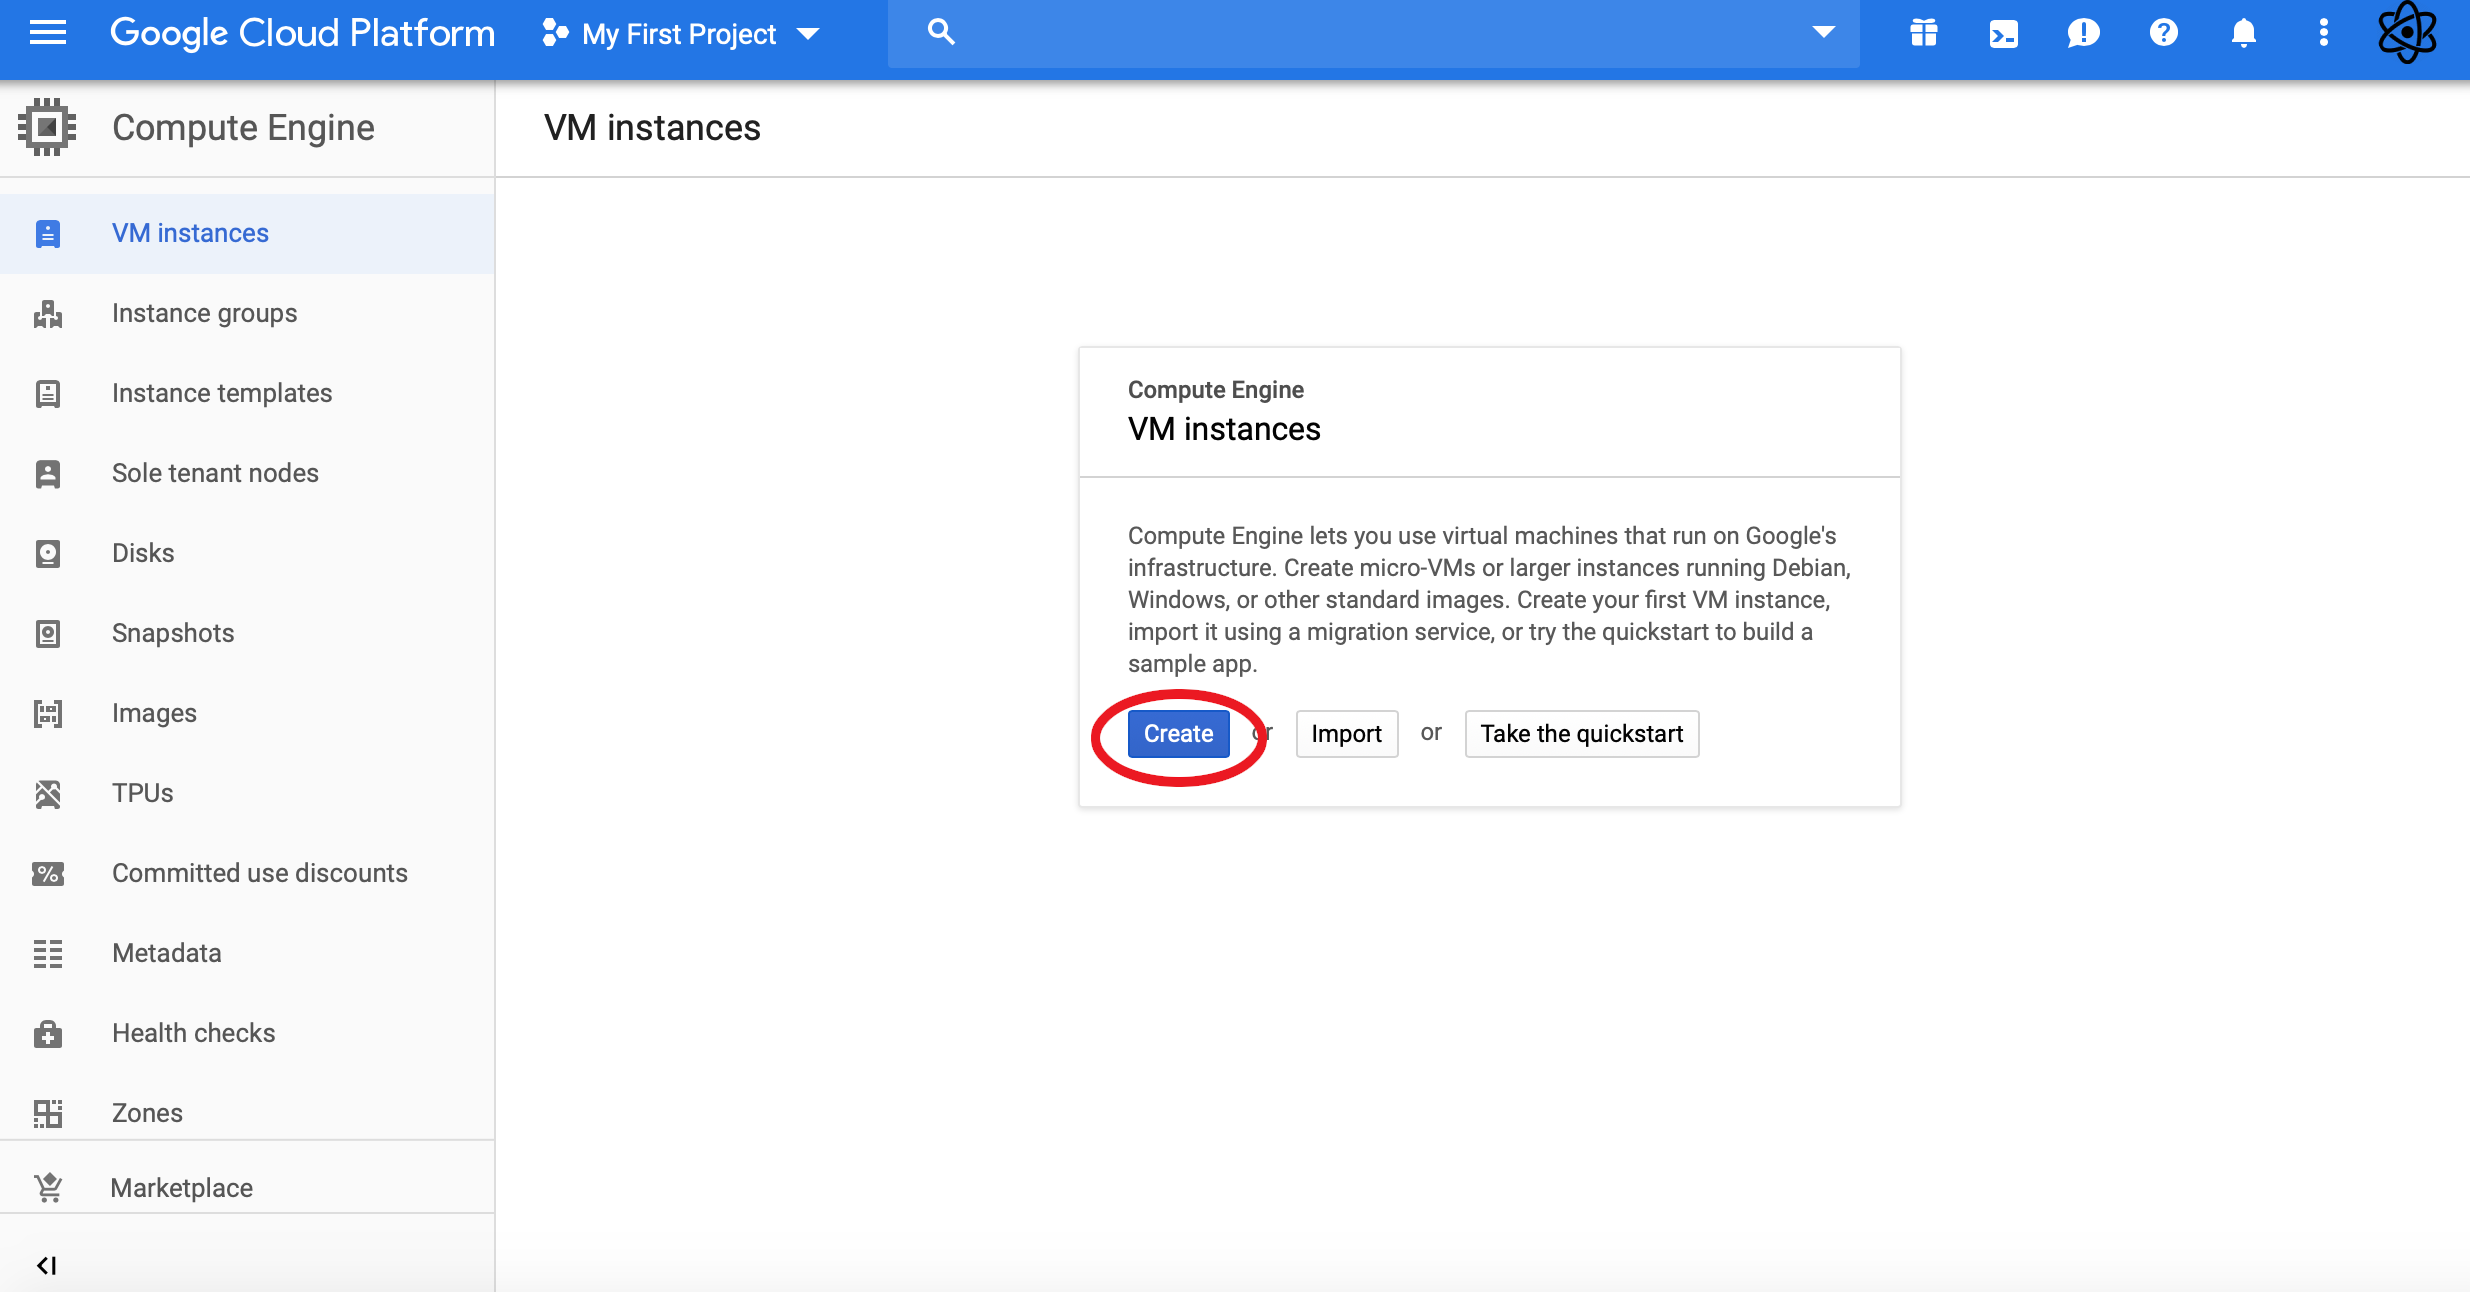Click the Metadata list icon
Screen dimensions: 2470x1292
pyautogui.click(x=48, y=954)
